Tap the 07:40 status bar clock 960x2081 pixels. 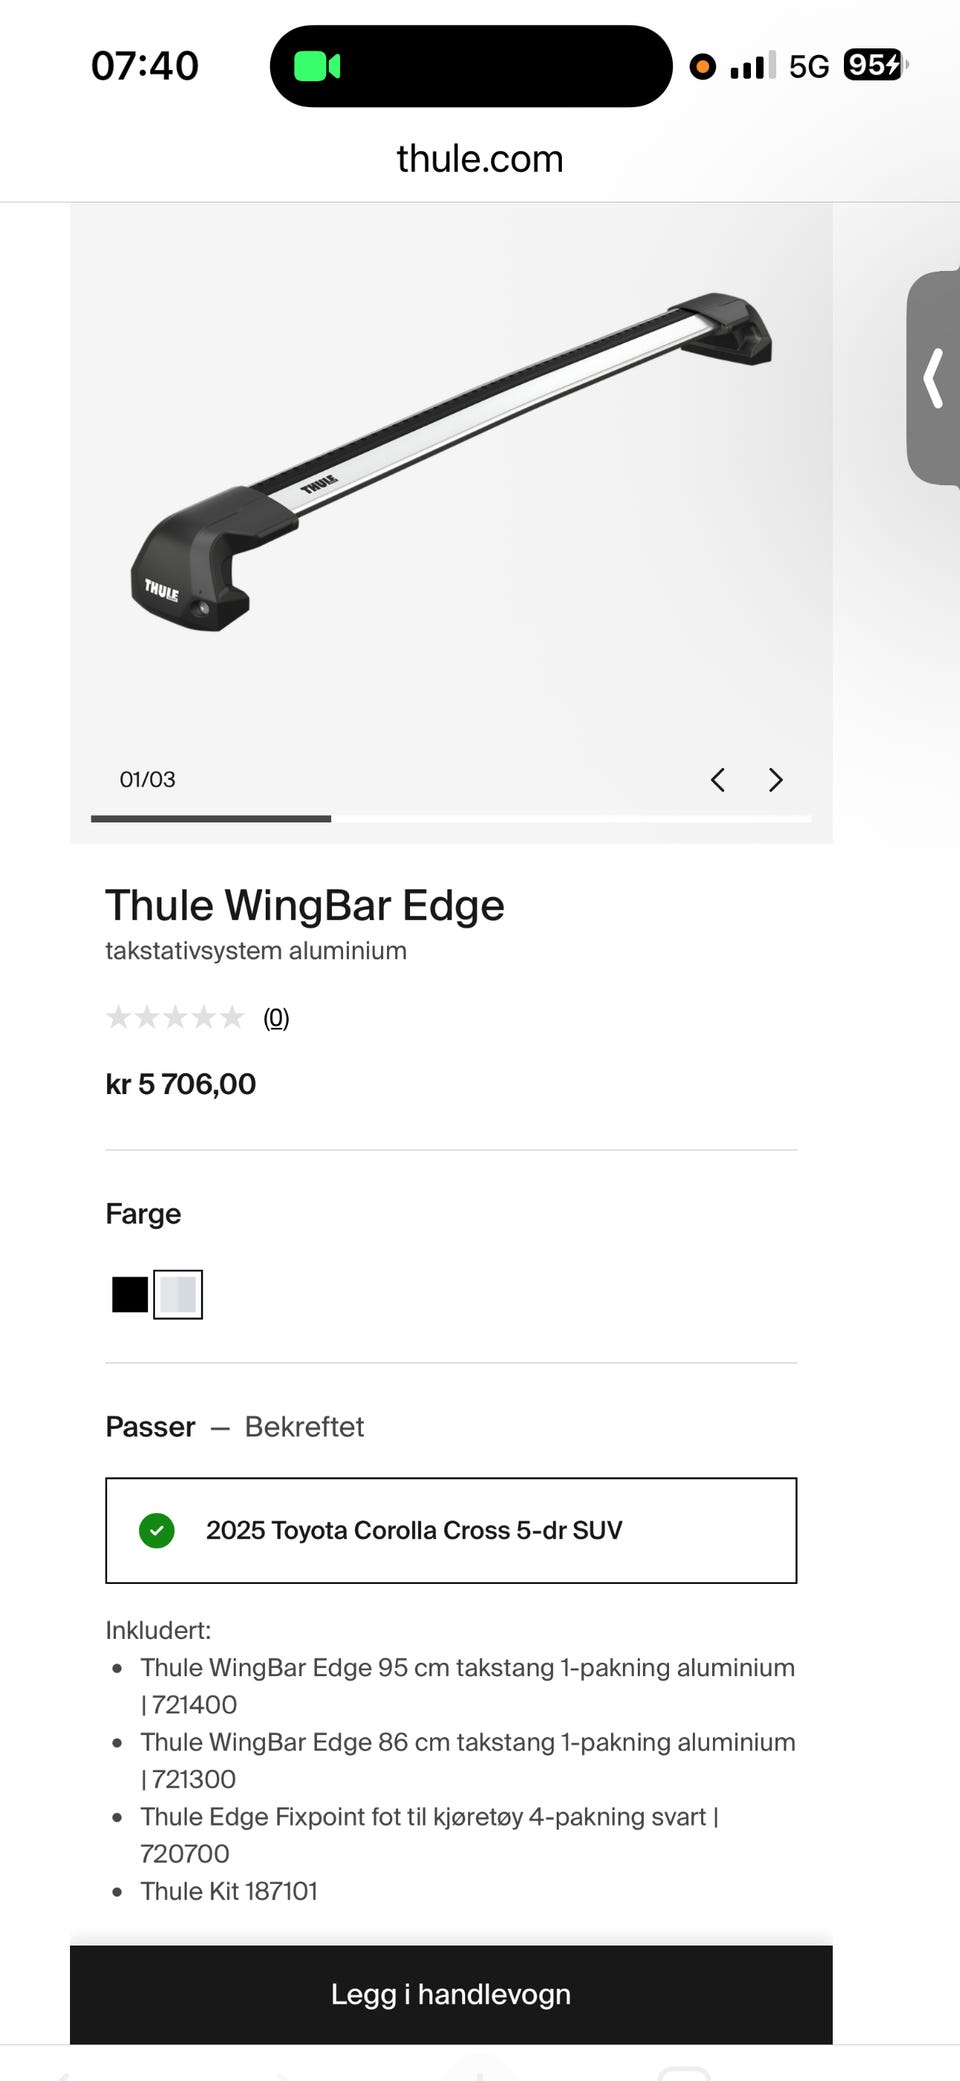coord(145,66)
